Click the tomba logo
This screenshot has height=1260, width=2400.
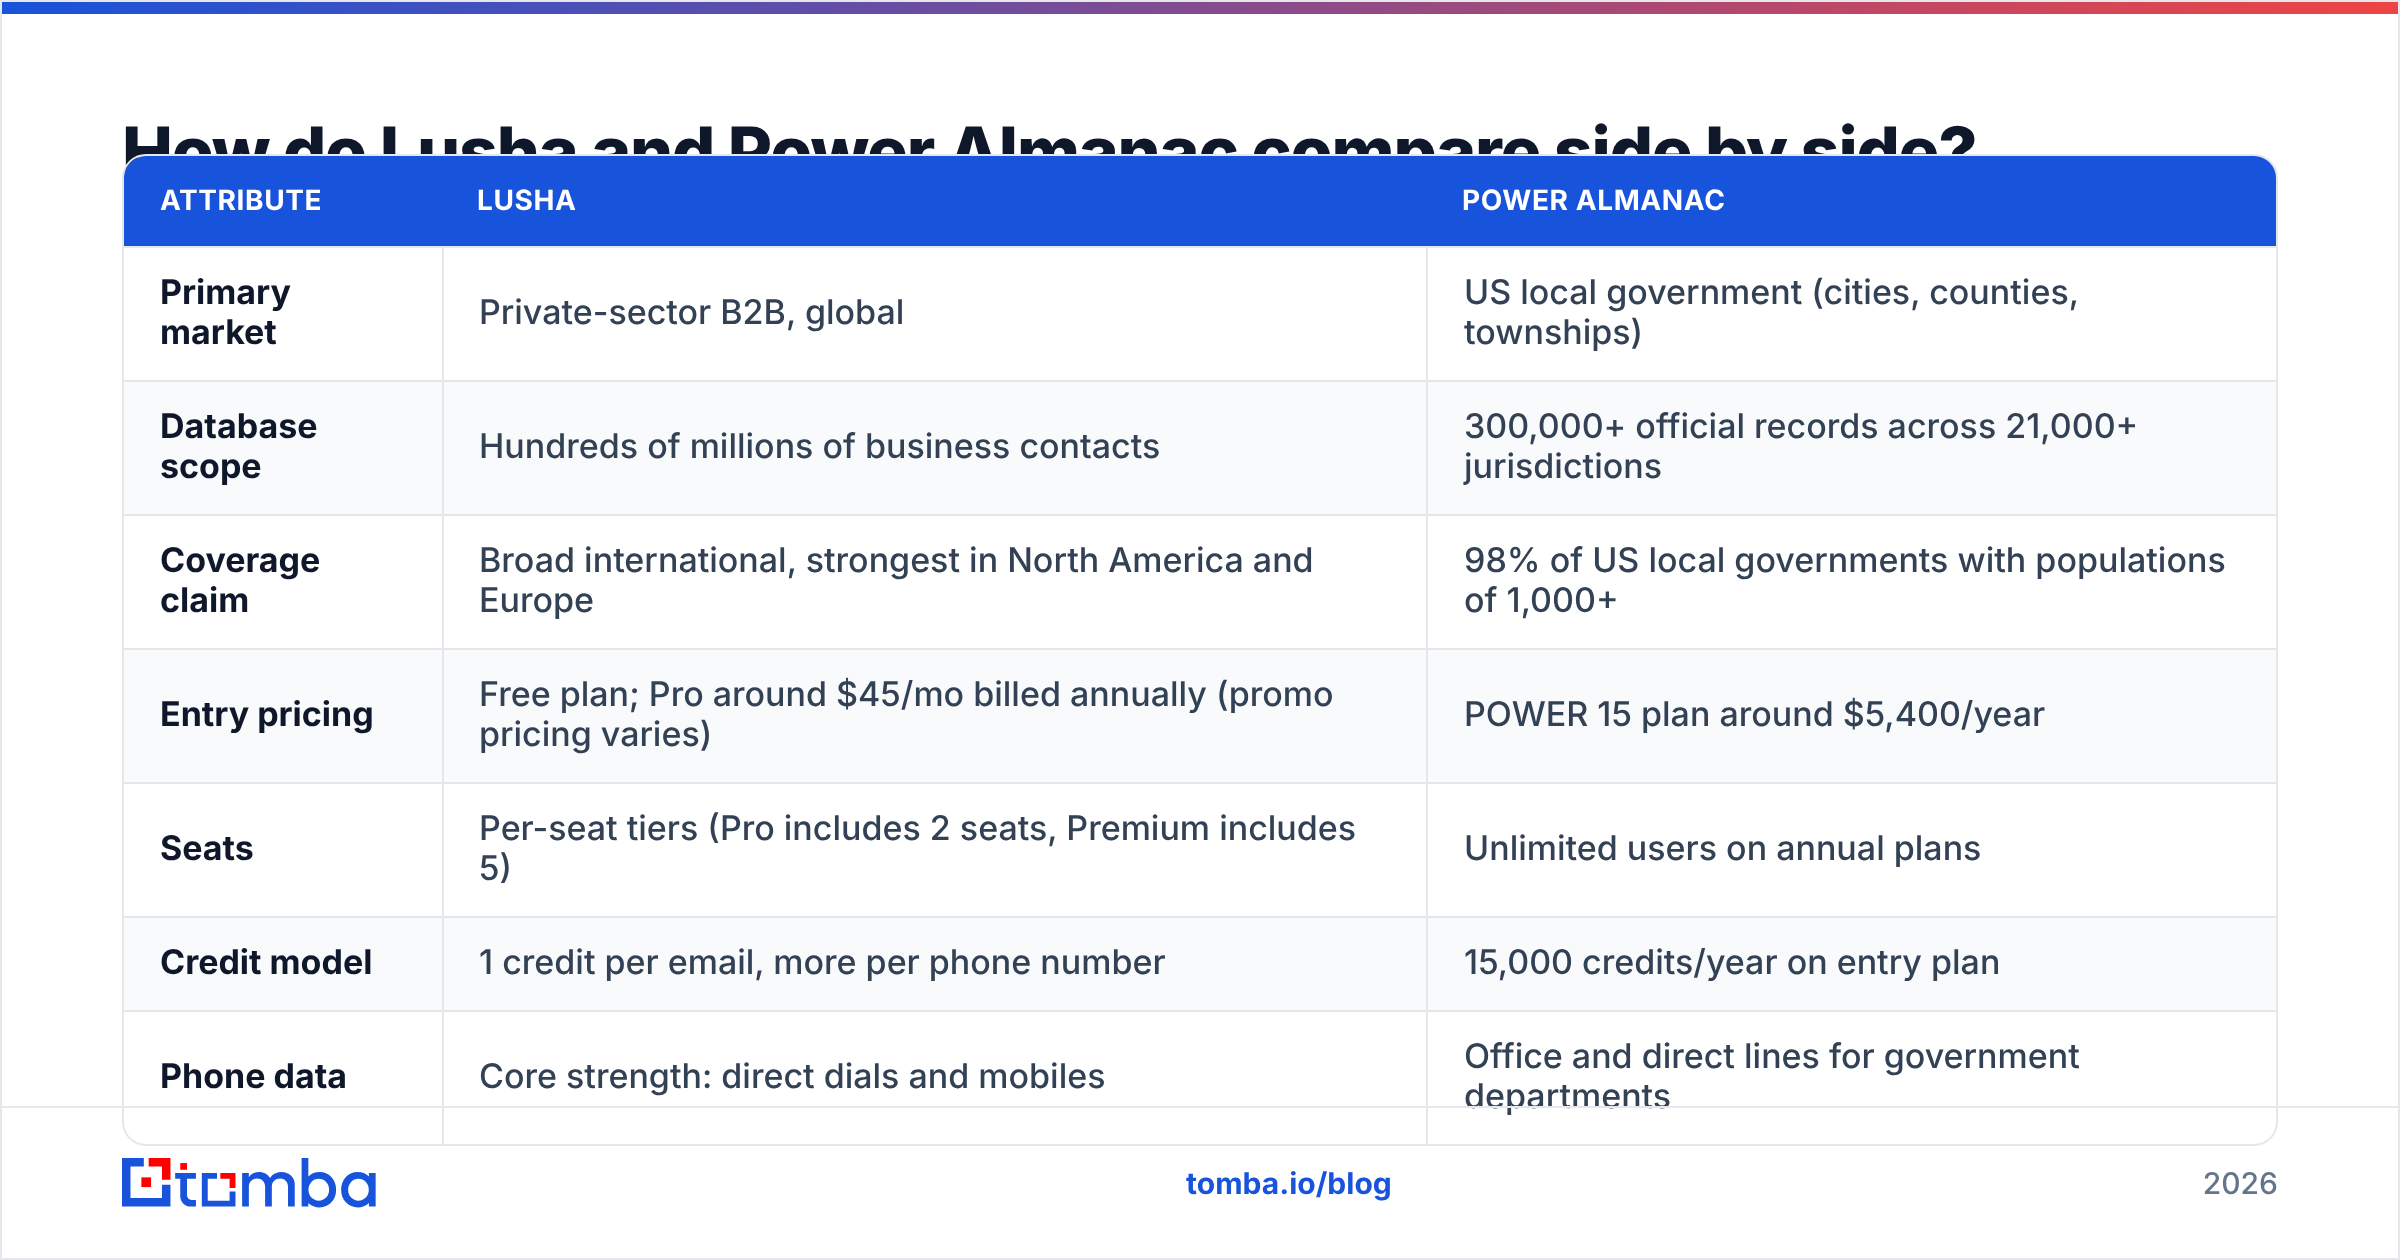[249, 1183]
